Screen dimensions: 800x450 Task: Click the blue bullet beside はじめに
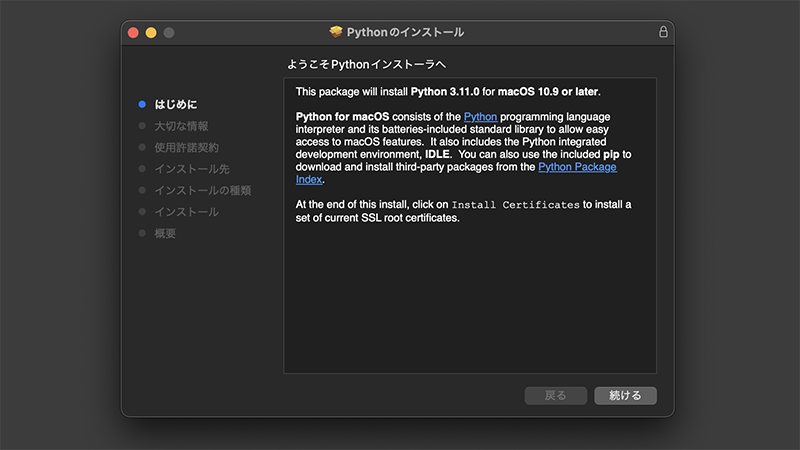pos(142,104)
